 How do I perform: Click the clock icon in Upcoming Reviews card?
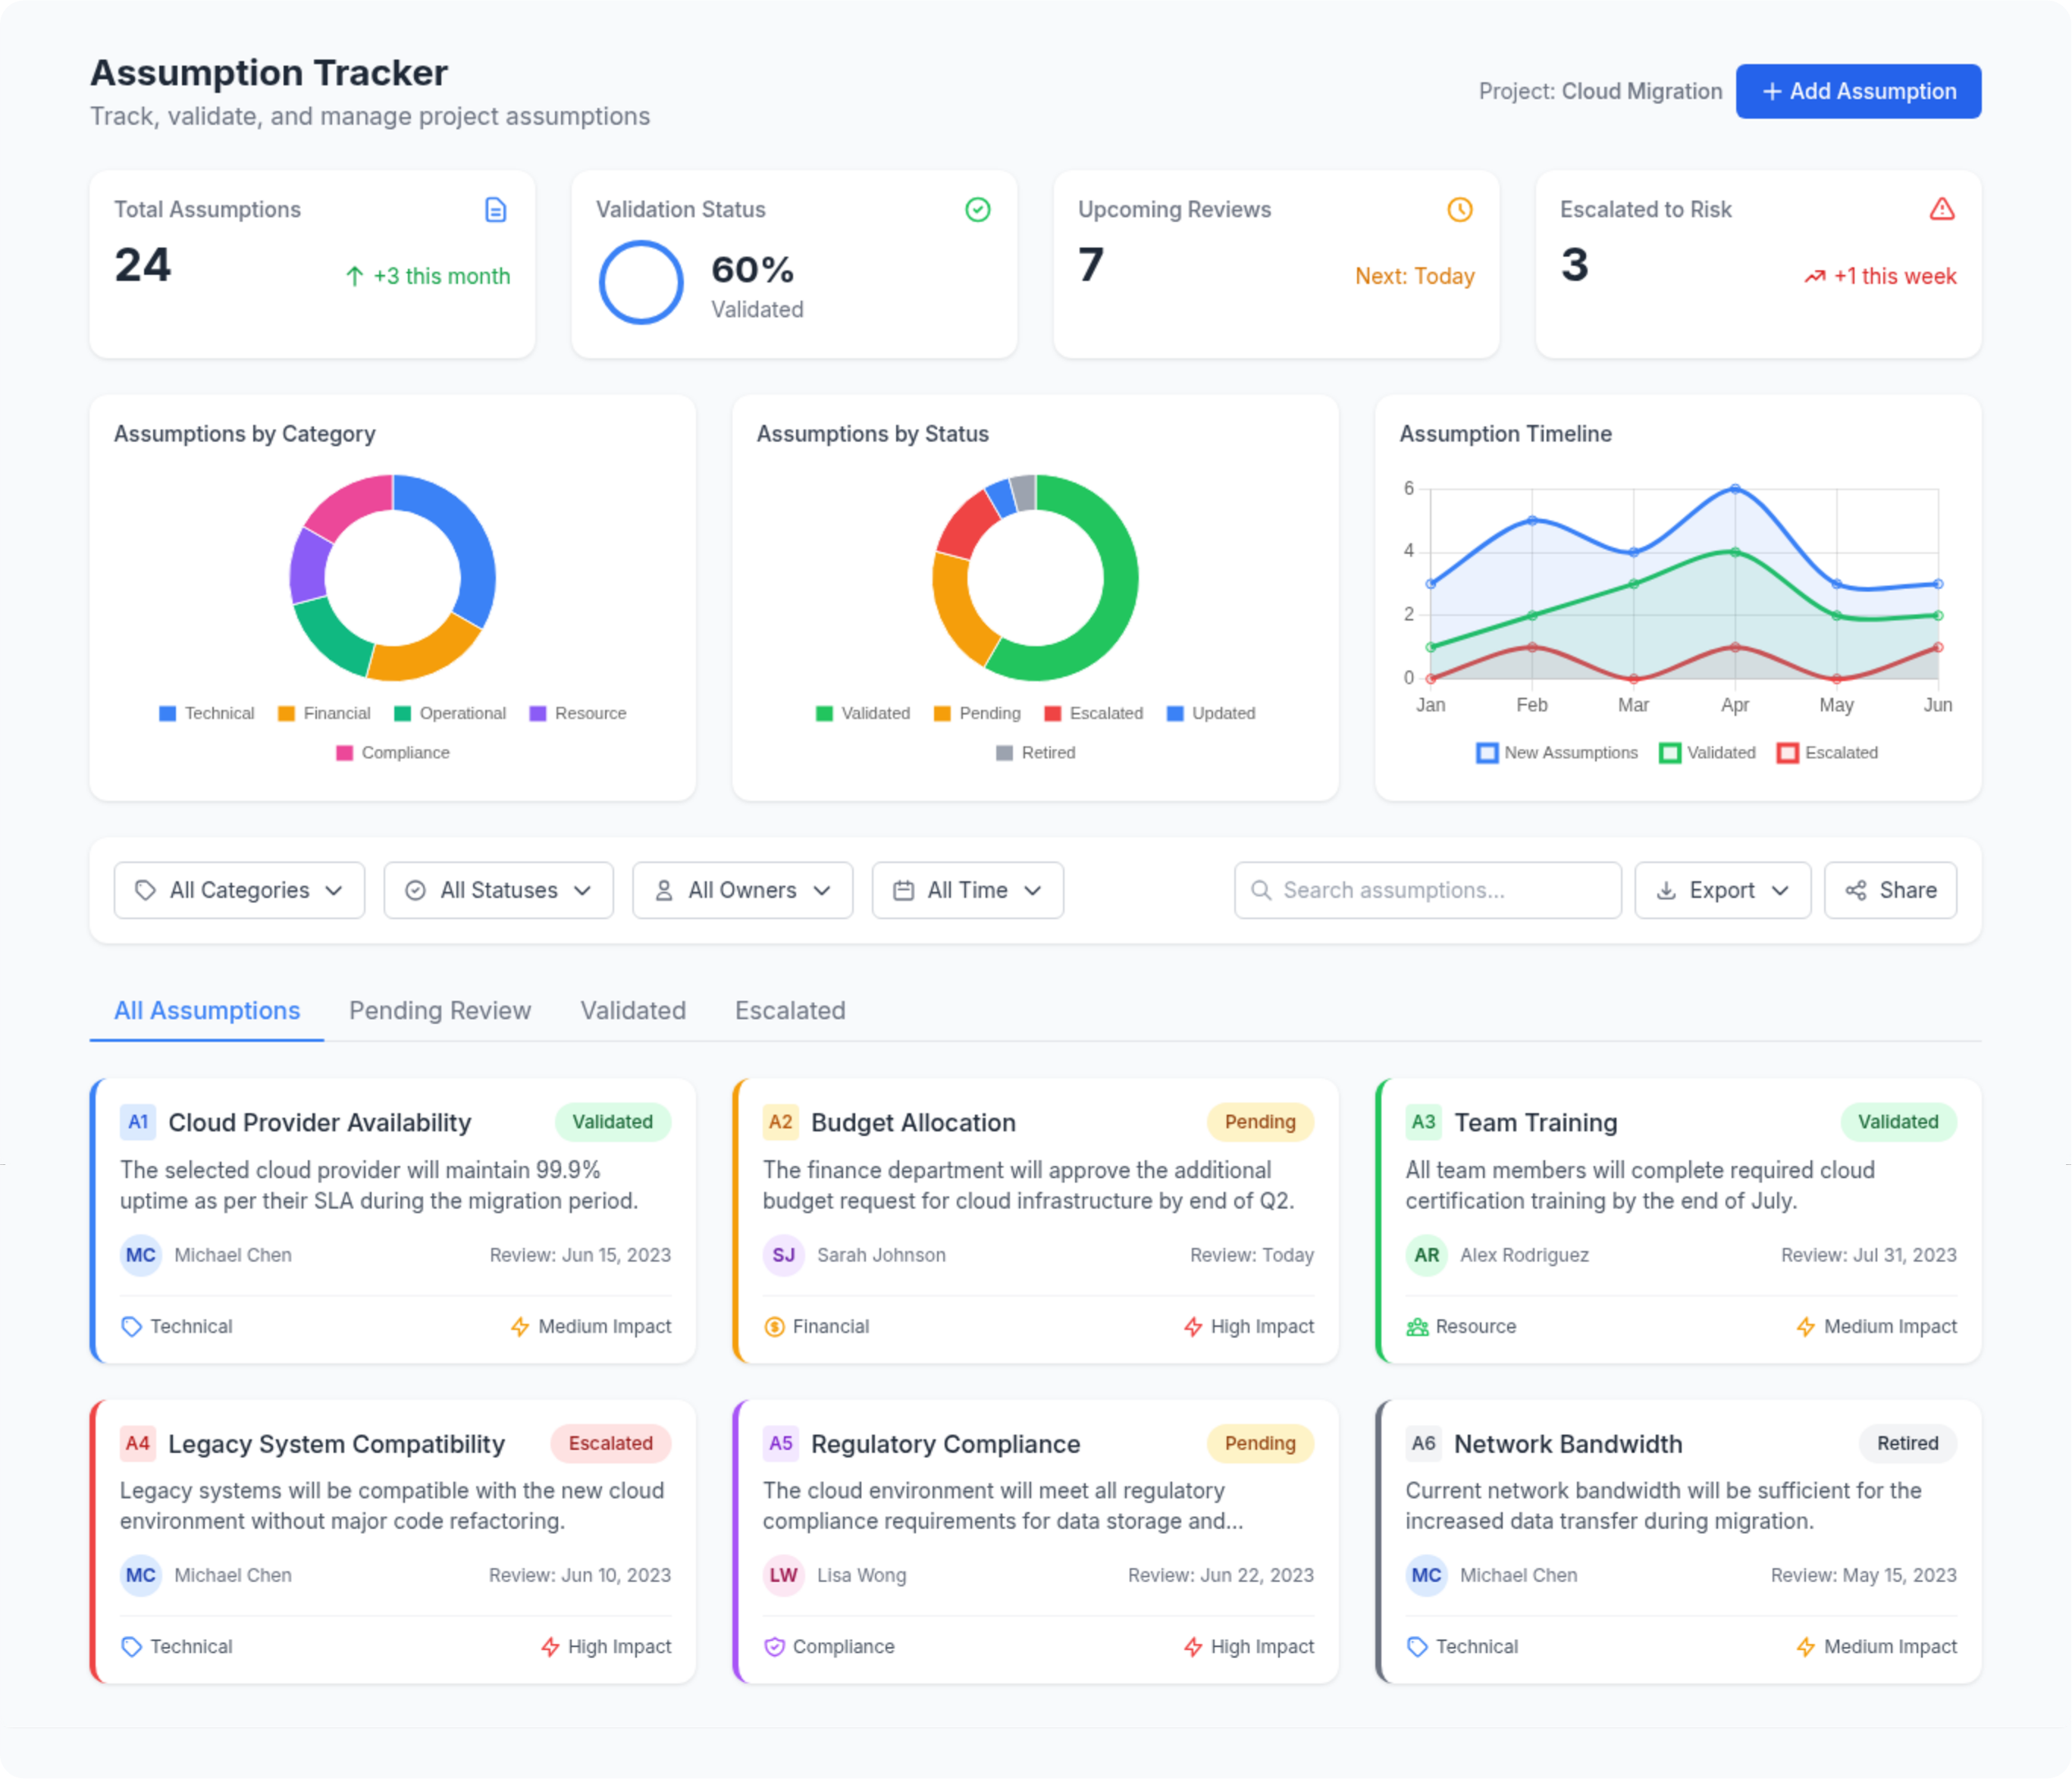(1459, 210)
